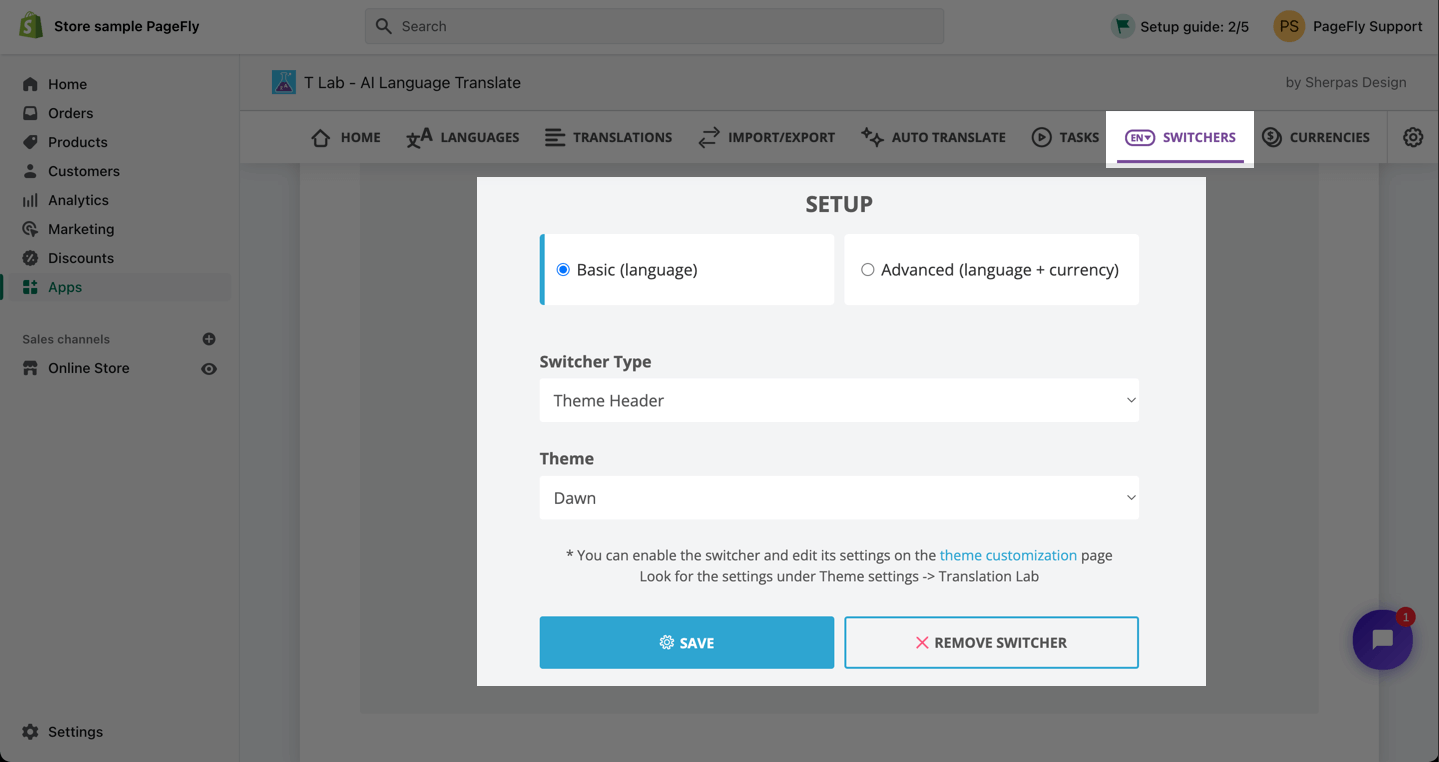Image resolution: width=1439 pixels, height=762 pixels.
Task: Open the Theme dropdown showing Dawn
Action: (x=839, y=498)
